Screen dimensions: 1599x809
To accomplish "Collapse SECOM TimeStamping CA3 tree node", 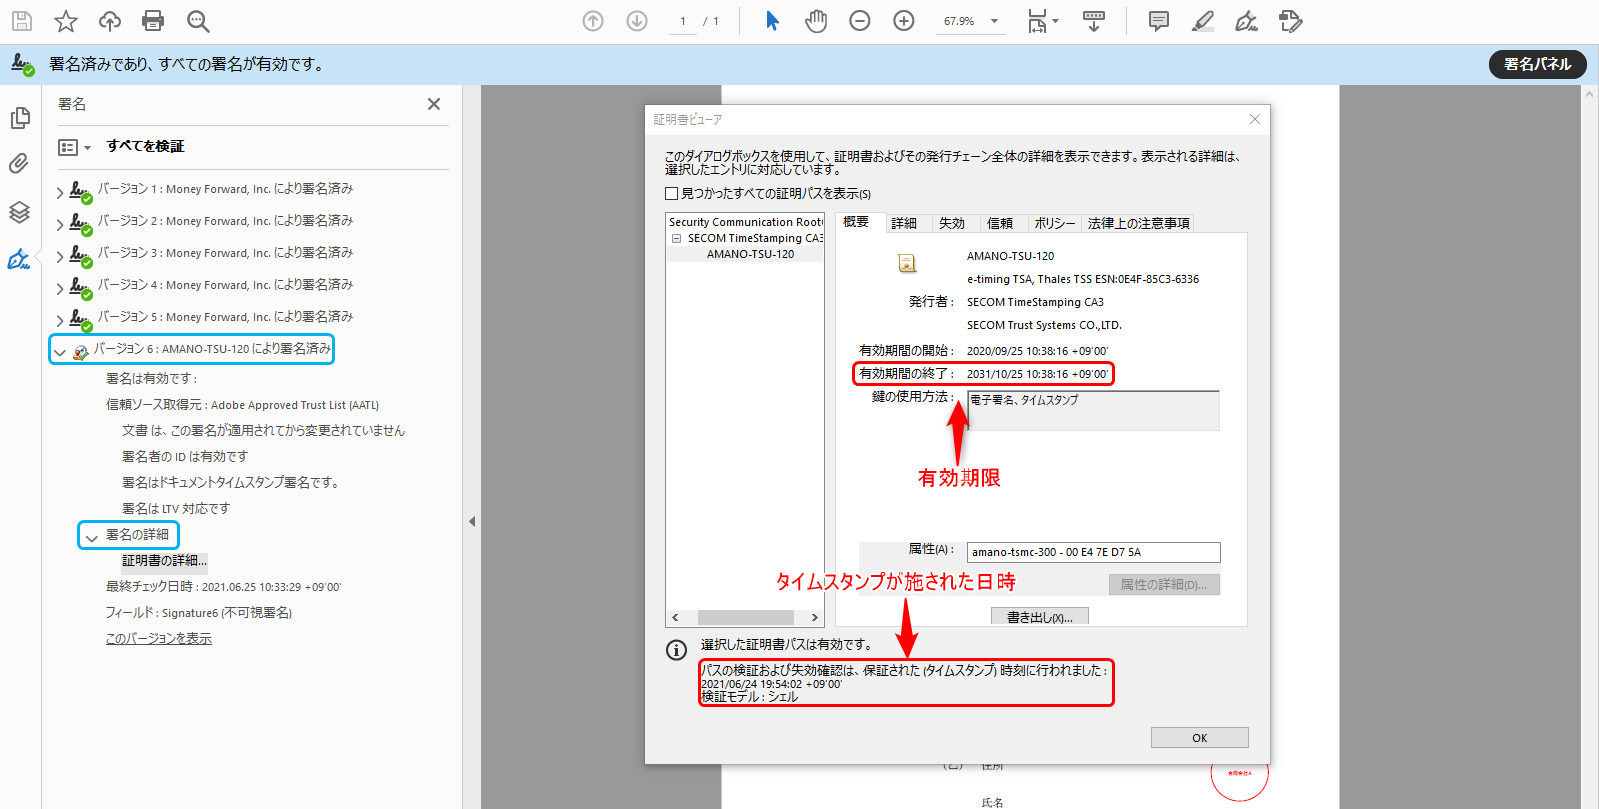I will click(x=677, y=238).
